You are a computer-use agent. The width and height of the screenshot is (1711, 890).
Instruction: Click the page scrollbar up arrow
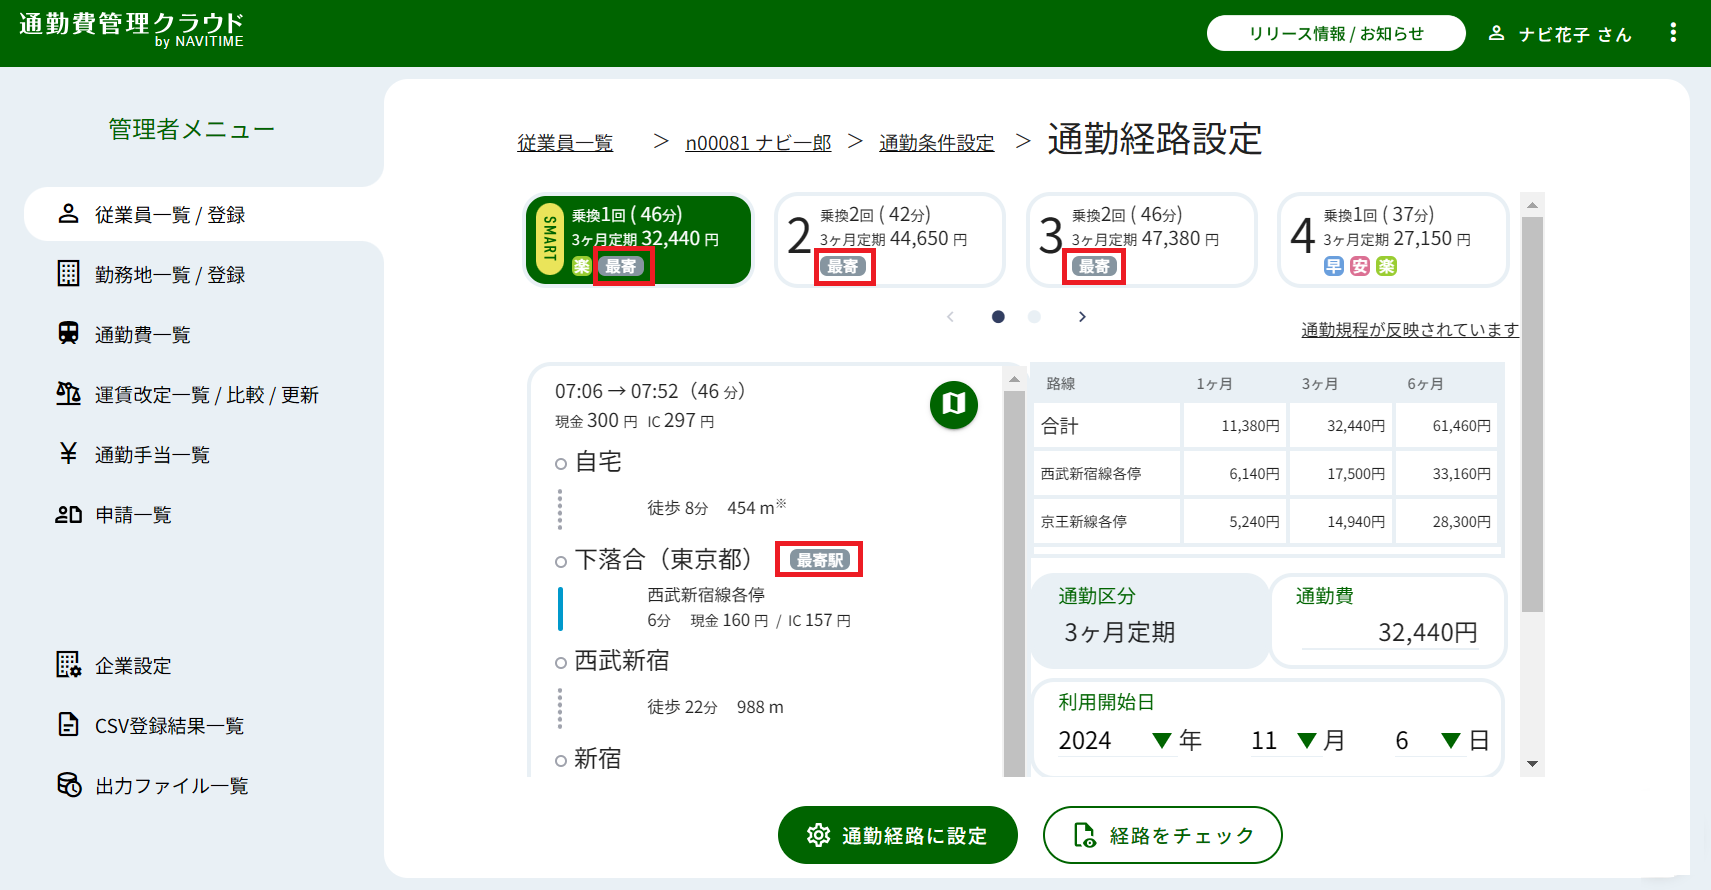[1532, 205]
